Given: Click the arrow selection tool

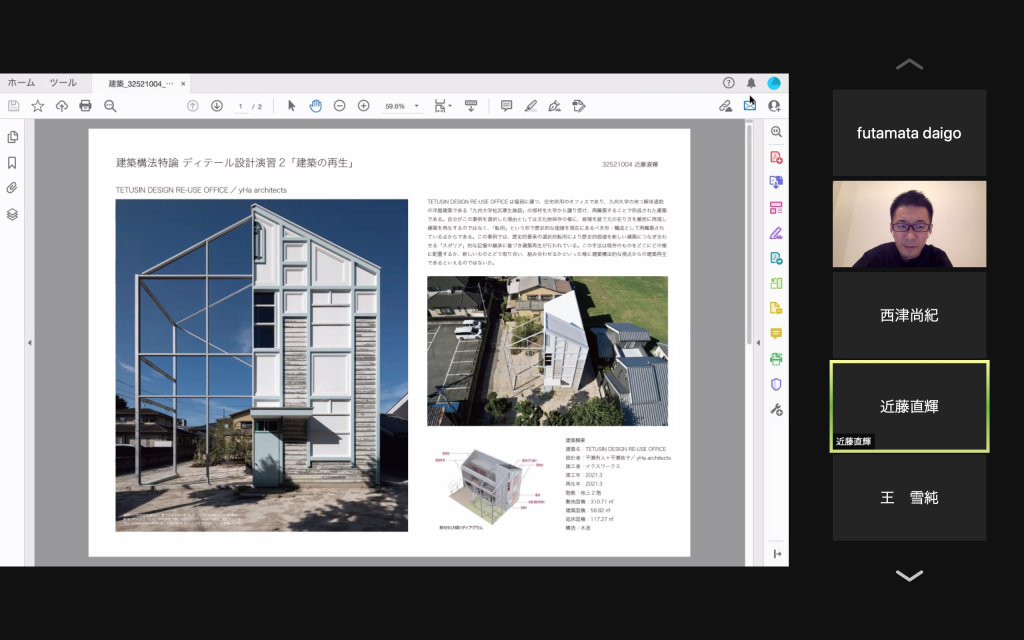Looking at the screenshot, I should coord(291,106).
